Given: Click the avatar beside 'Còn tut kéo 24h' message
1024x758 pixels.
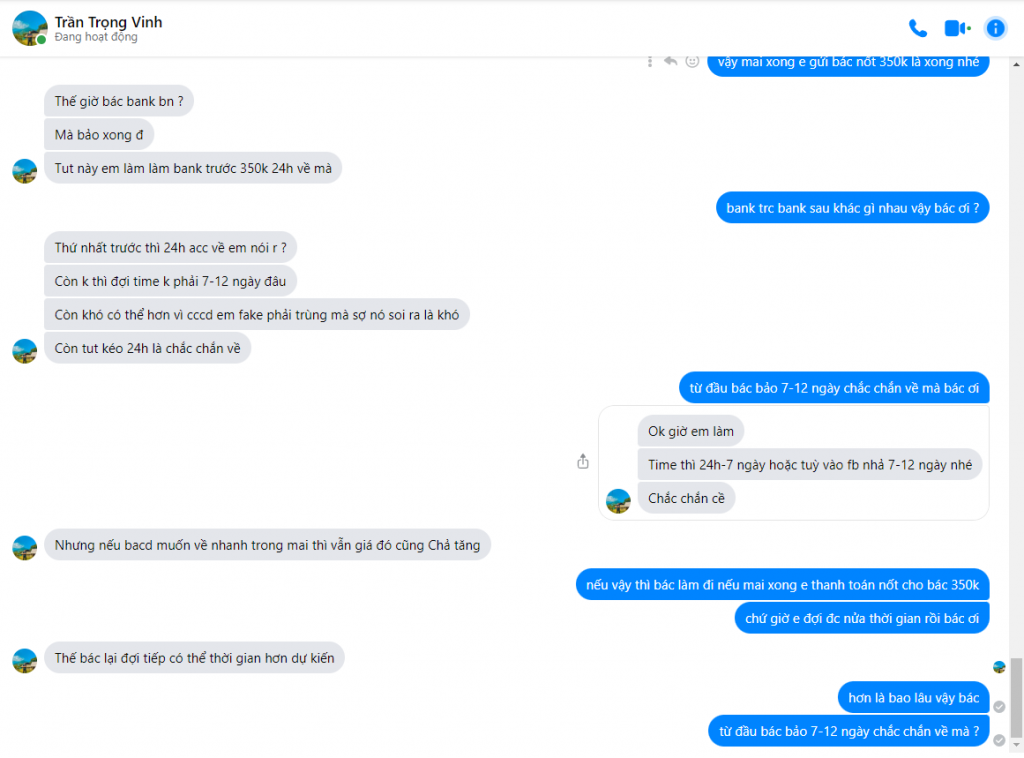Looking at the screenshot, I should point(25,350).
